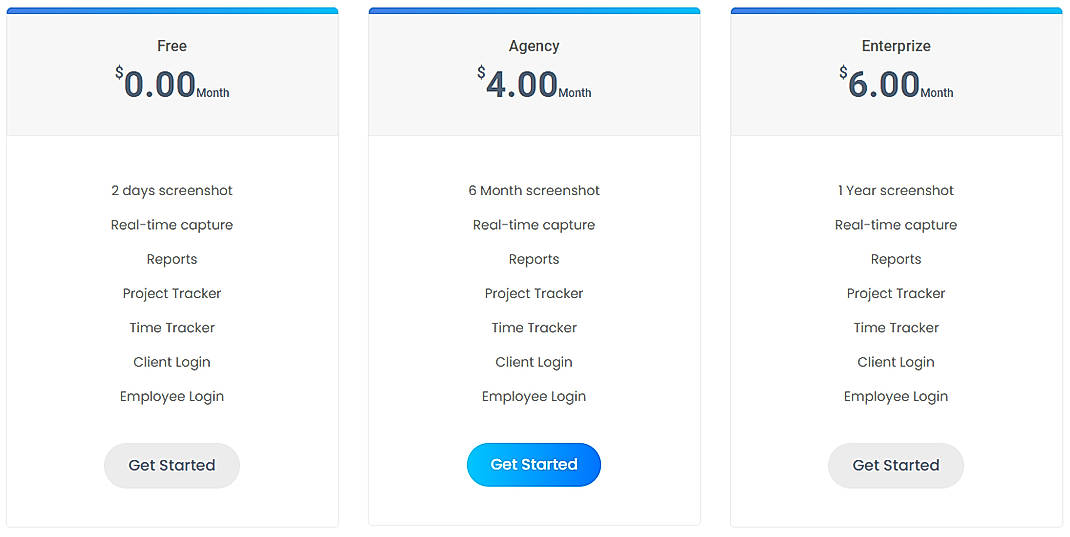Click Get Started under the Free plan
1070x537 pixels.
172,465
